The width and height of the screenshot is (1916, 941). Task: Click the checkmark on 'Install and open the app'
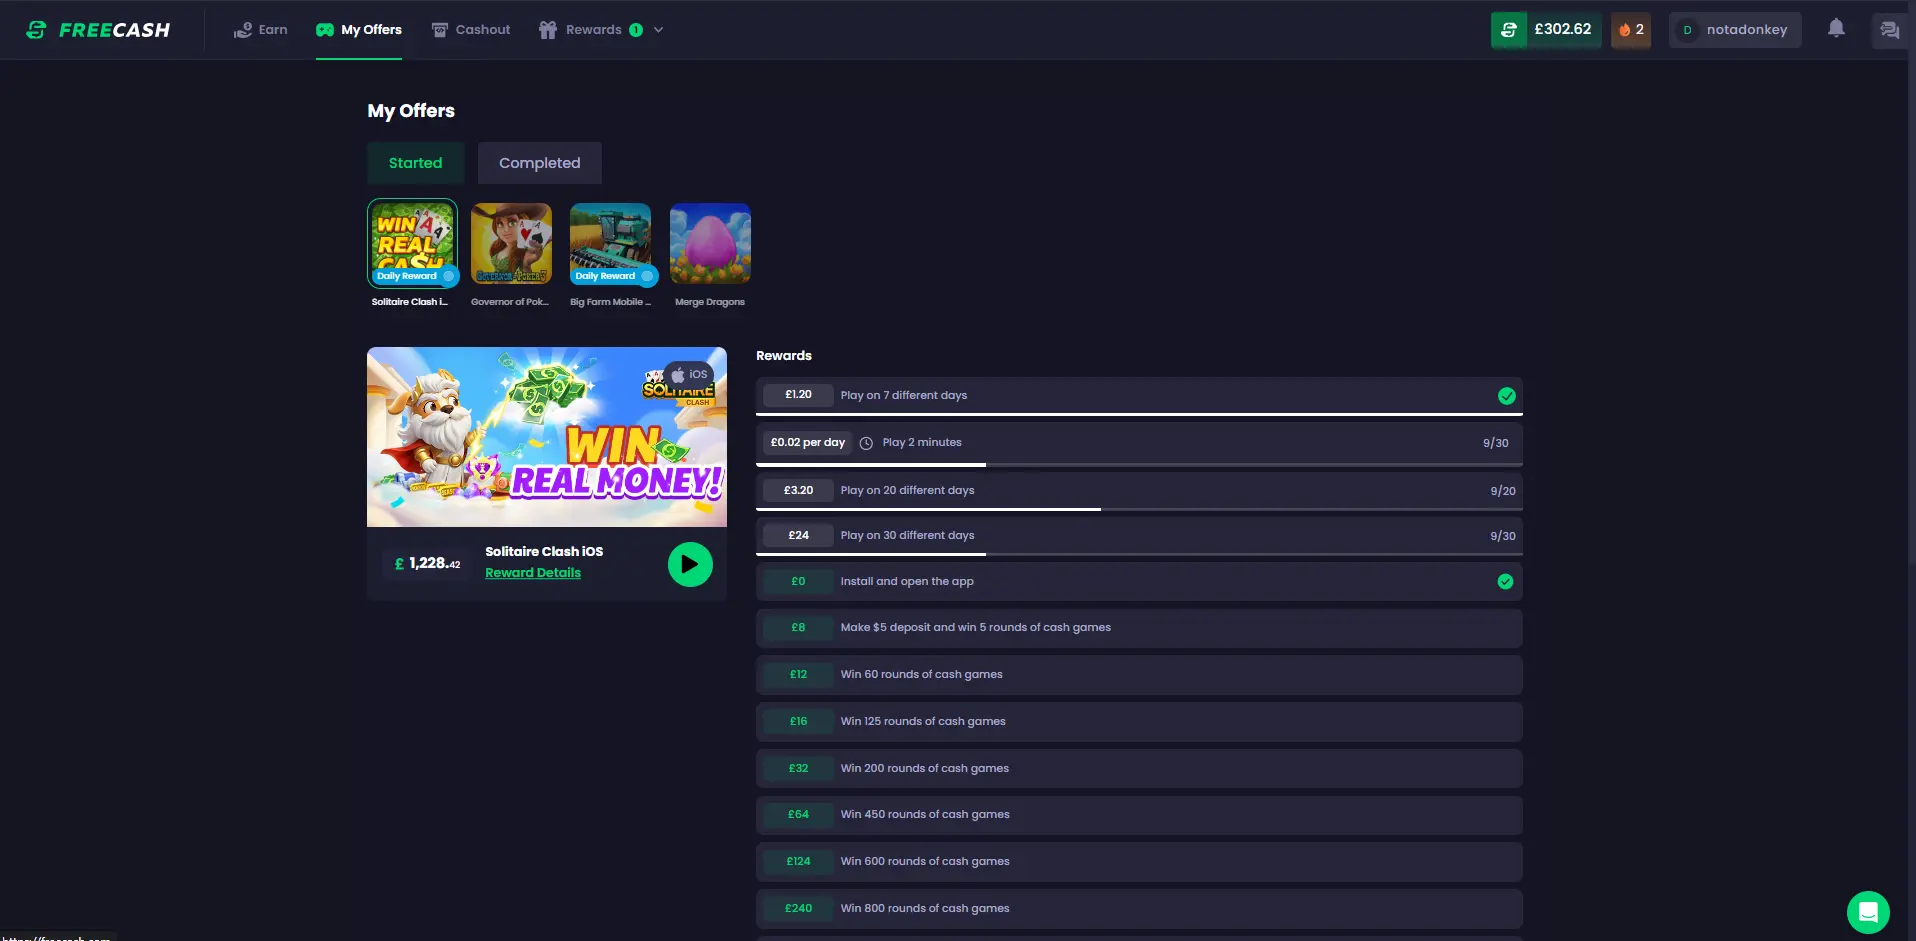(x=1505, y=582)
